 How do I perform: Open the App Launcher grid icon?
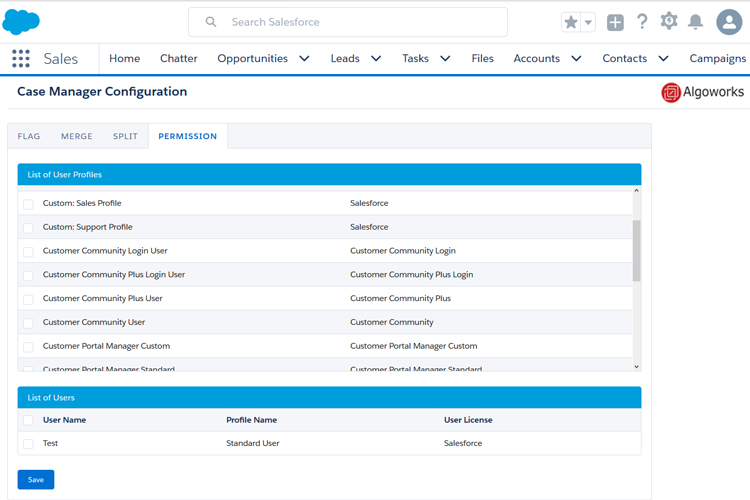click(21, 59)
